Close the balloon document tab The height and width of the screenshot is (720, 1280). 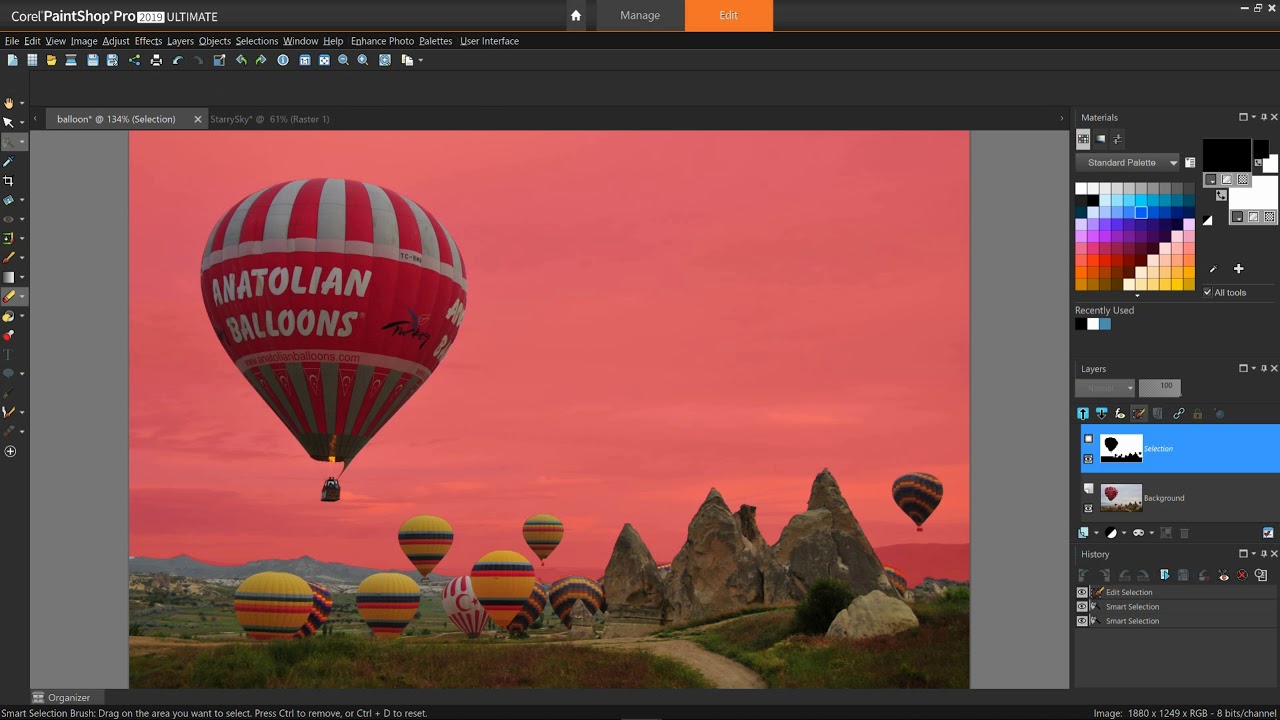197,119
